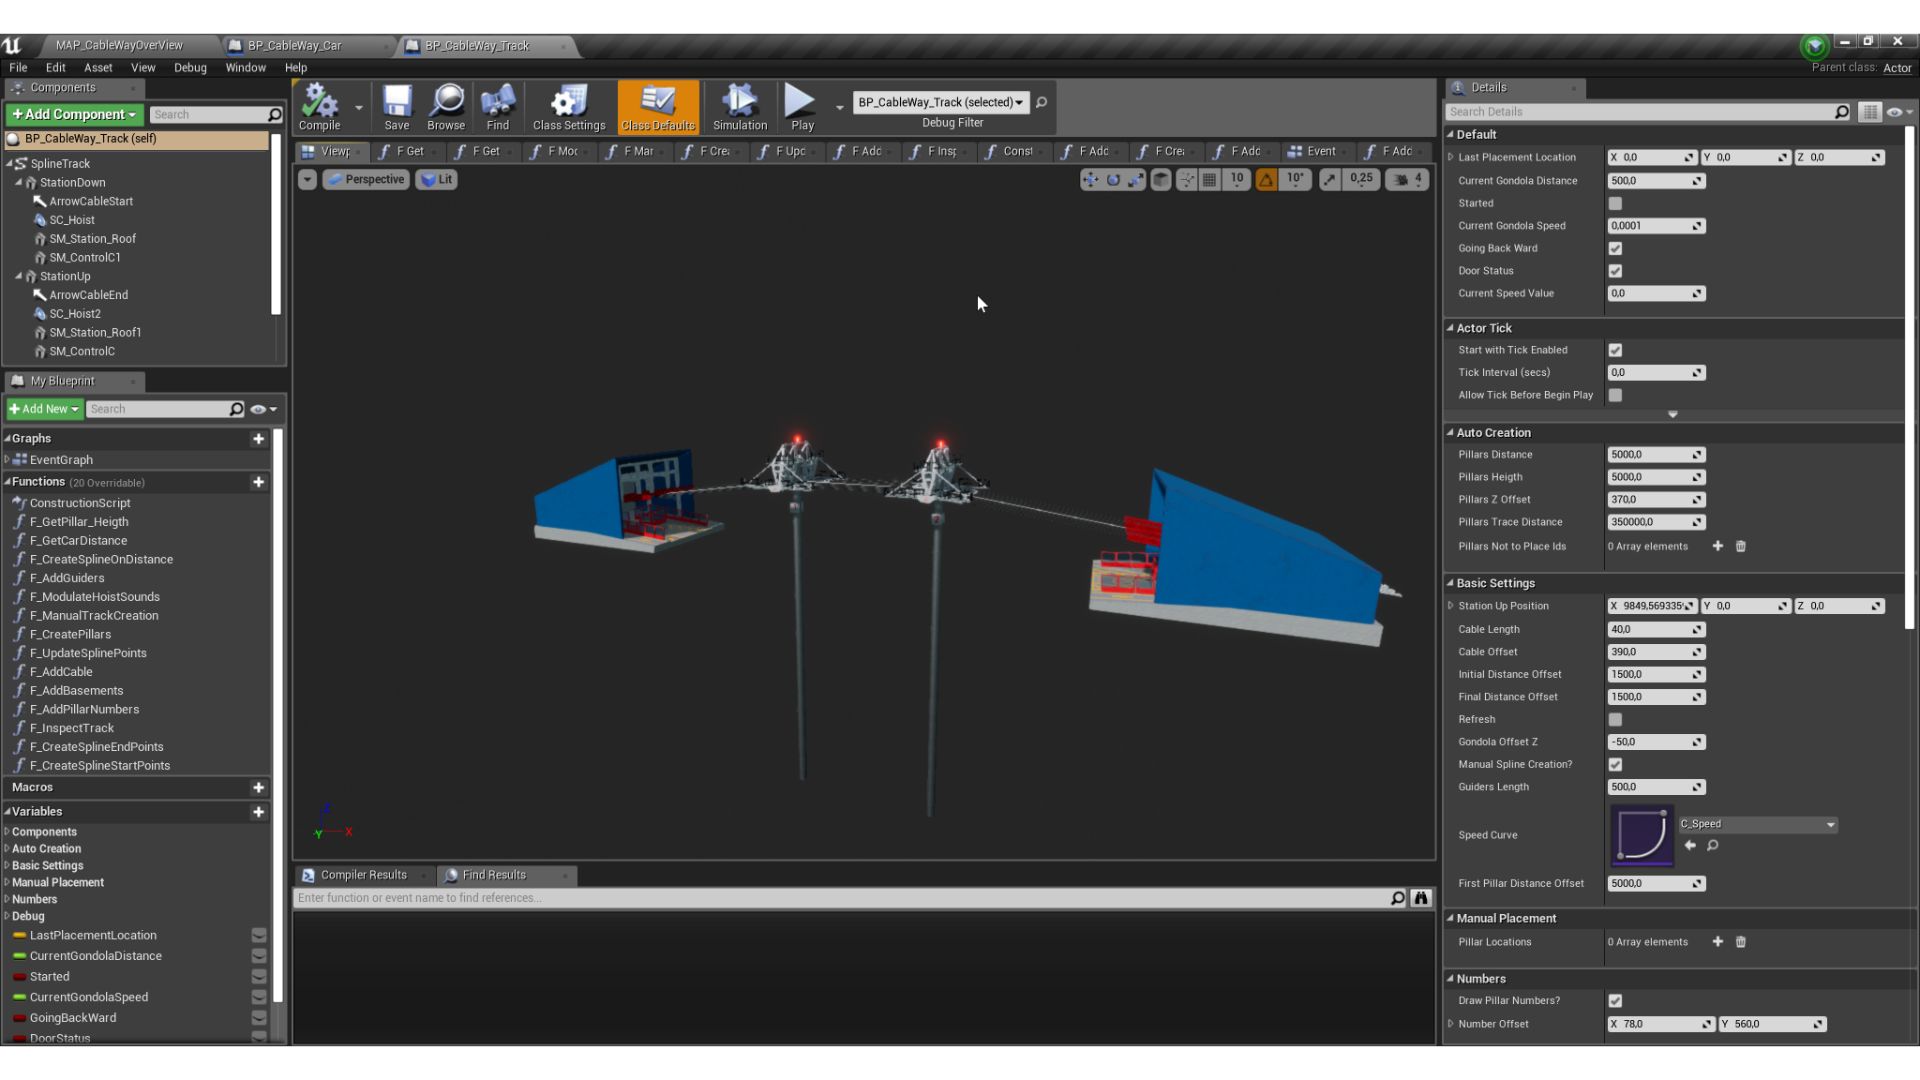Open the File menu

(x=18, y=68)
